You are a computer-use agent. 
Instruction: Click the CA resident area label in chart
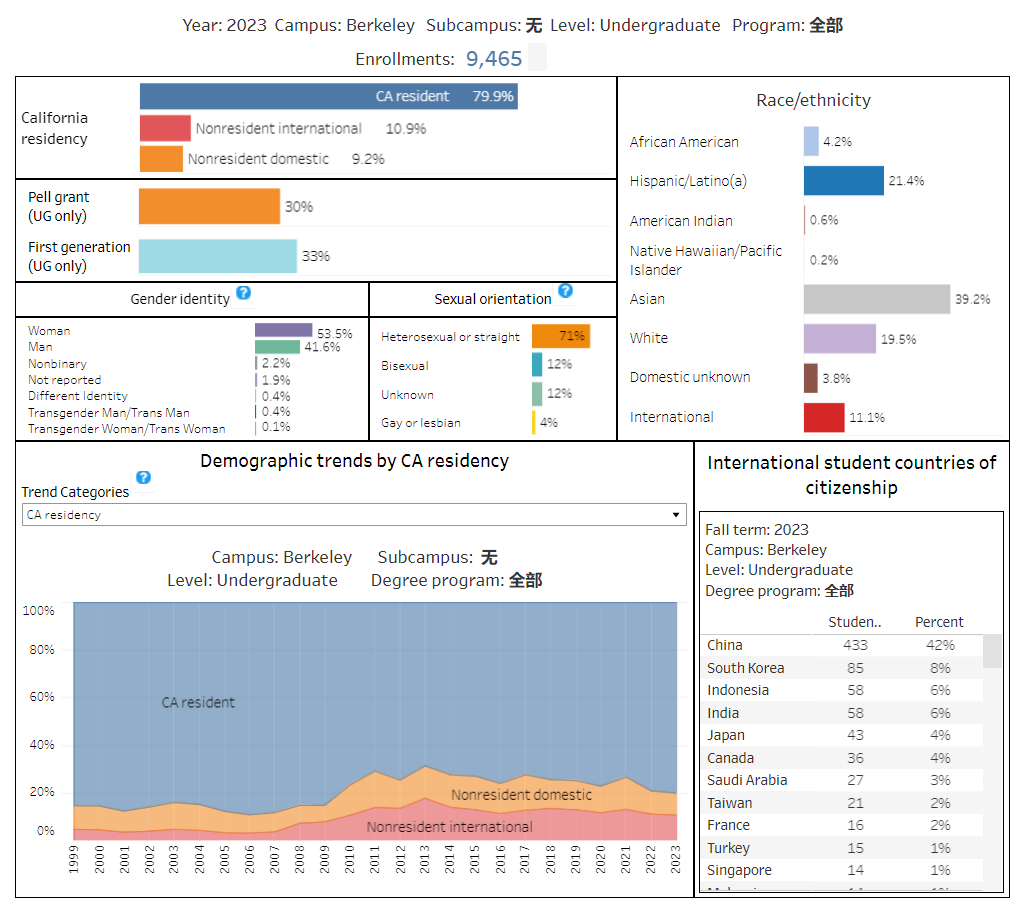click(x=198, y=702)
